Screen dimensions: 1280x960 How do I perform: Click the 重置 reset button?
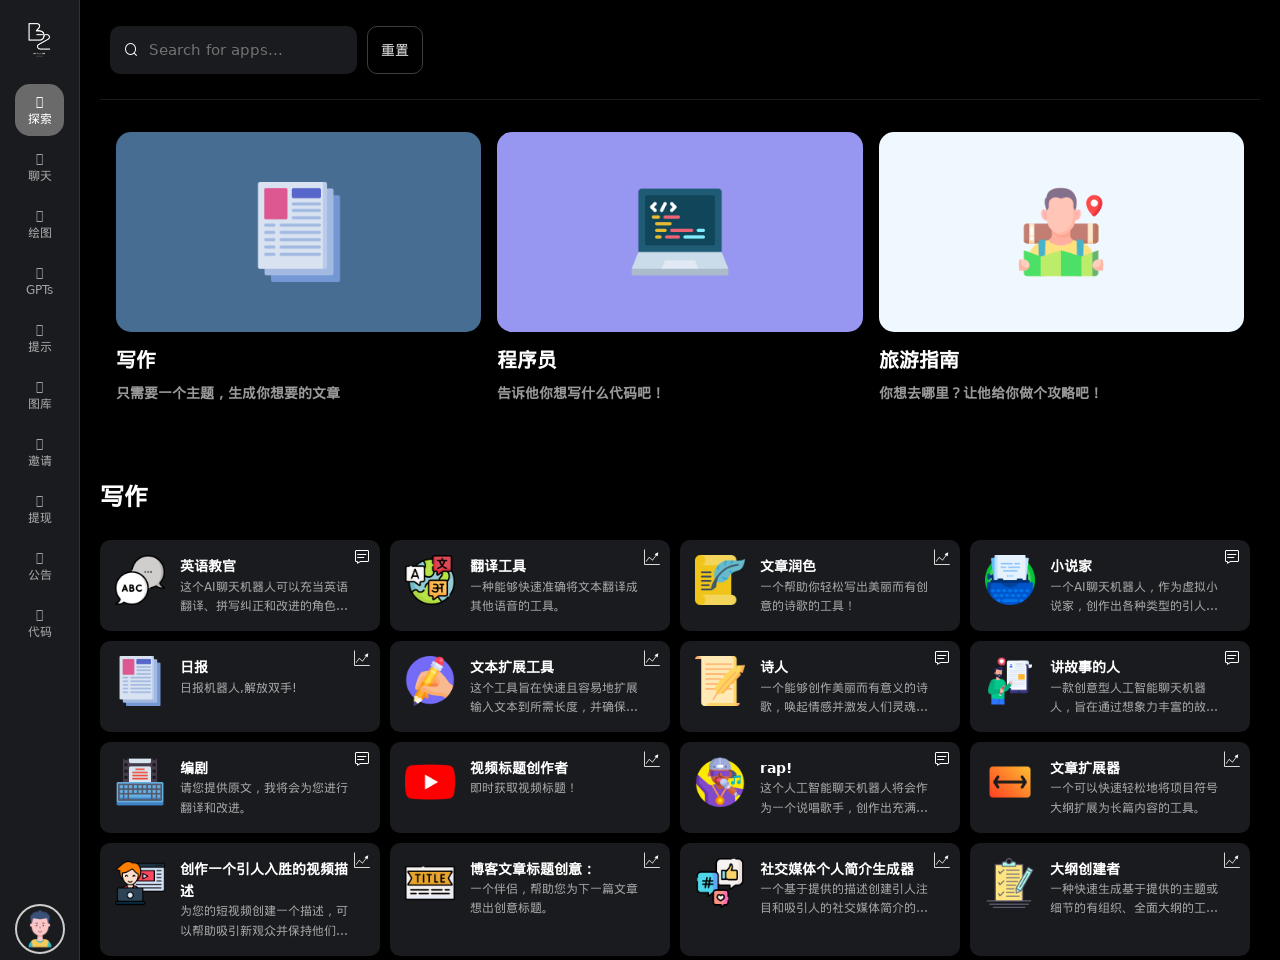395,49
